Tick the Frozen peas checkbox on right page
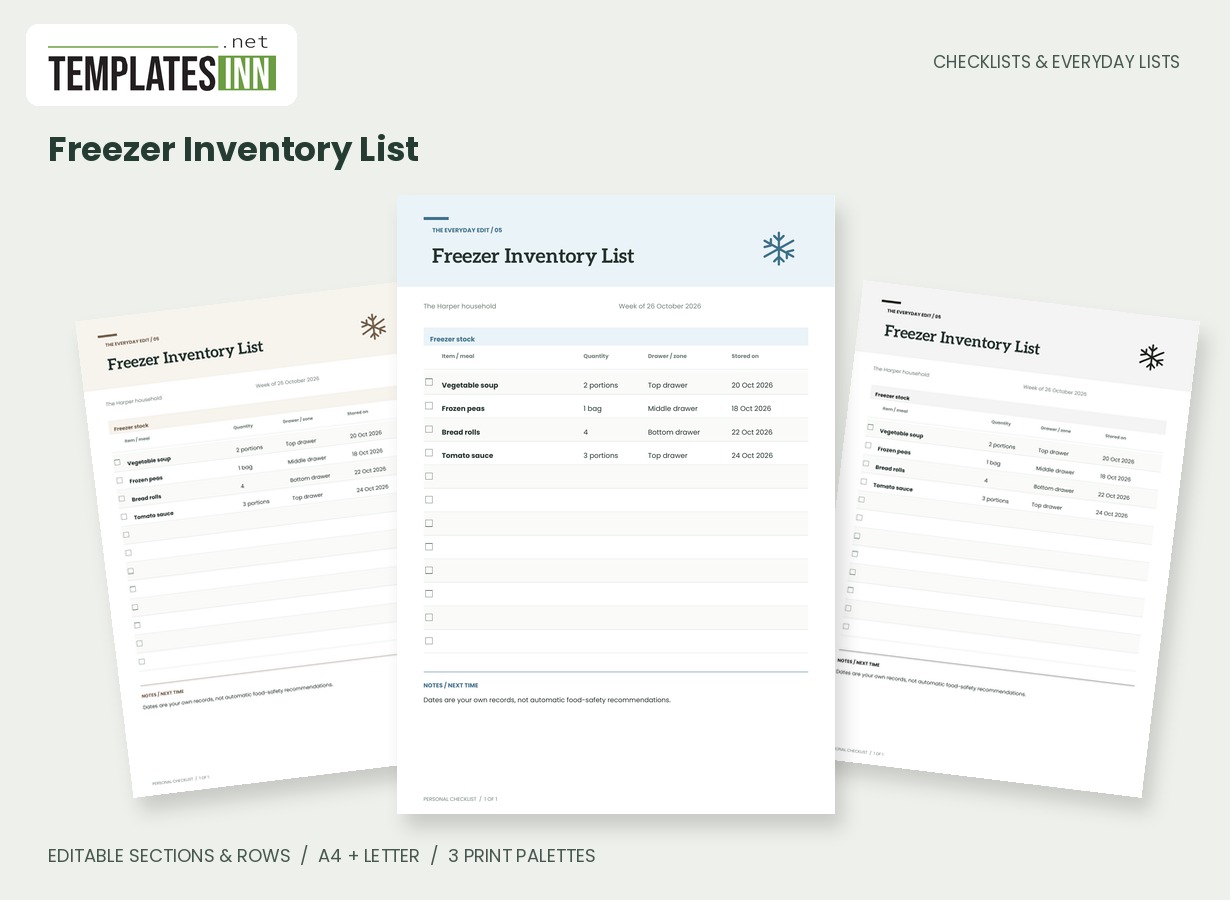The image size is (1230, 900). tap(867, 445)
